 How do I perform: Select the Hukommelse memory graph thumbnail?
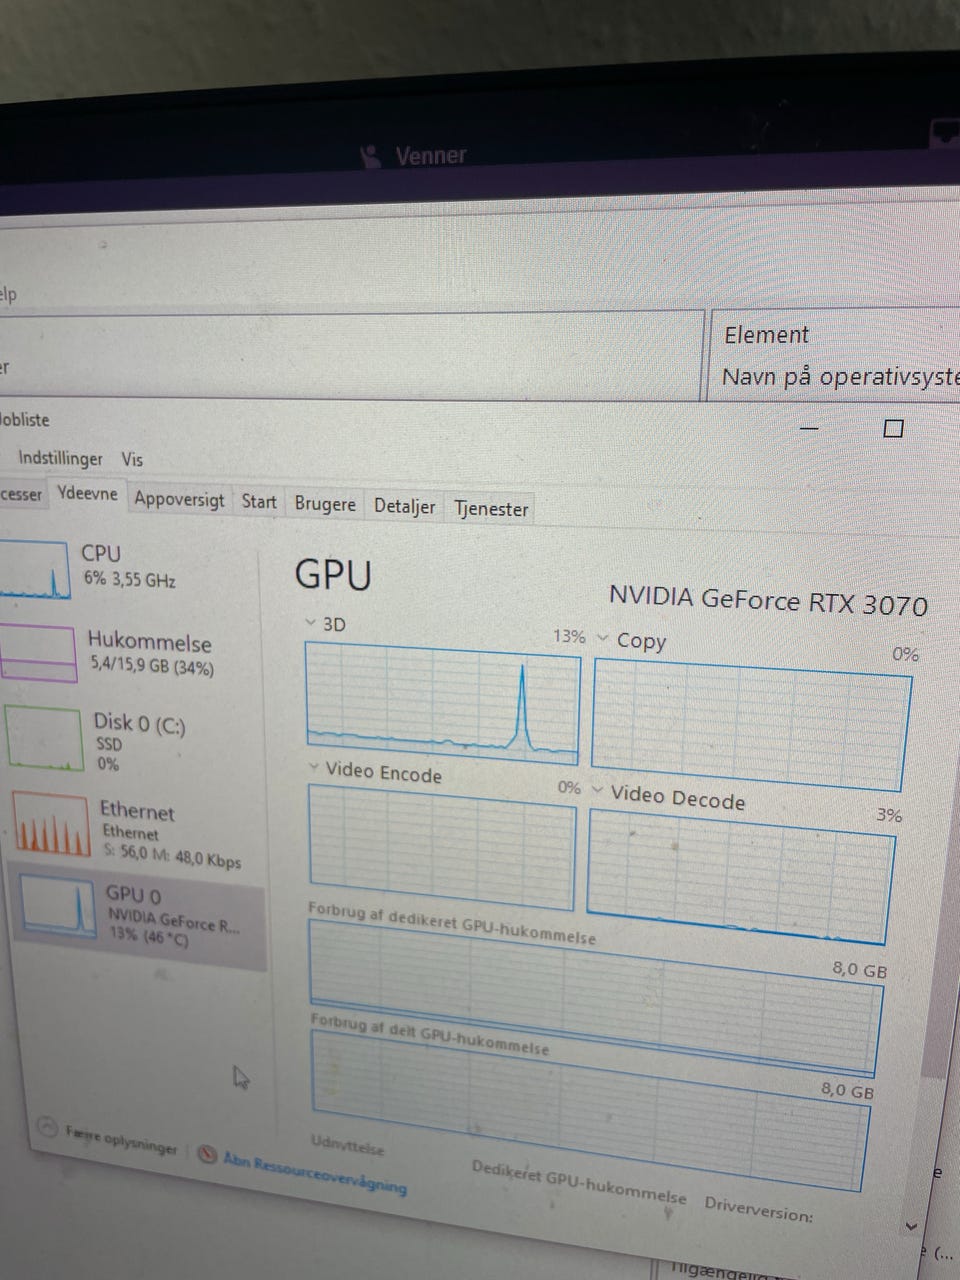click(38, 654)
